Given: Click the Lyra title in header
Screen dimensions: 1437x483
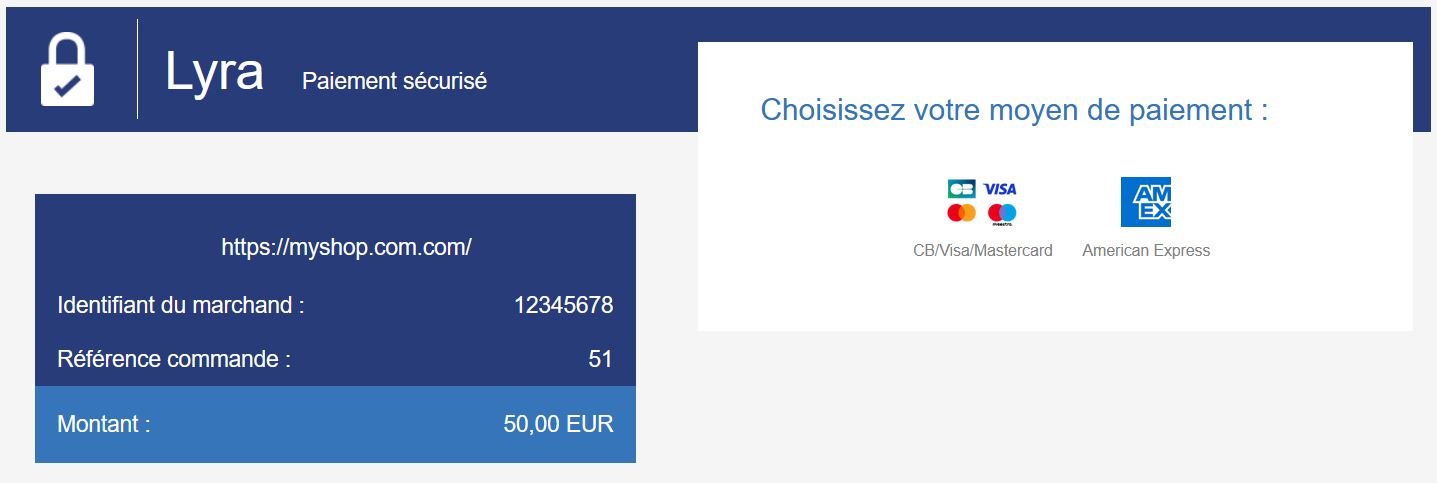Looking at the screenshot, I should pos(214,72).
